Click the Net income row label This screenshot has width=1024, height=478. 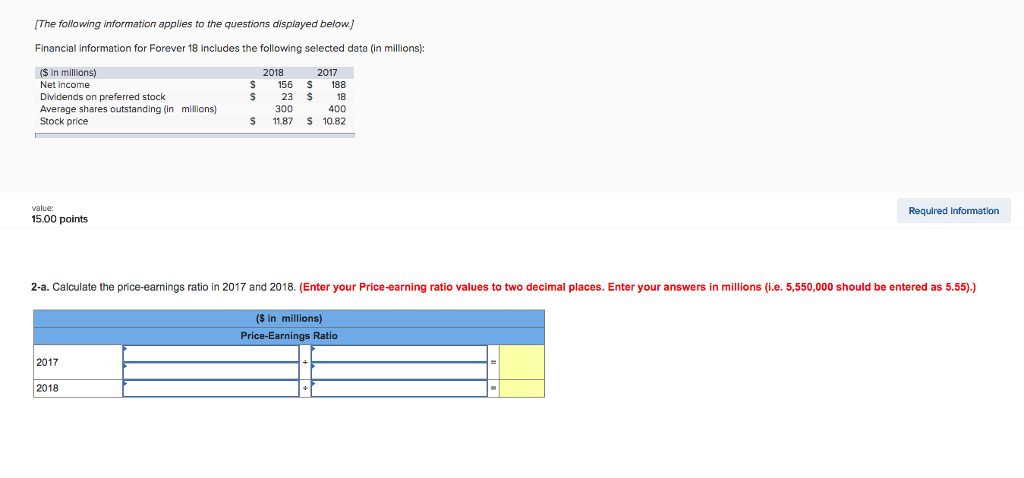(65, 85)
